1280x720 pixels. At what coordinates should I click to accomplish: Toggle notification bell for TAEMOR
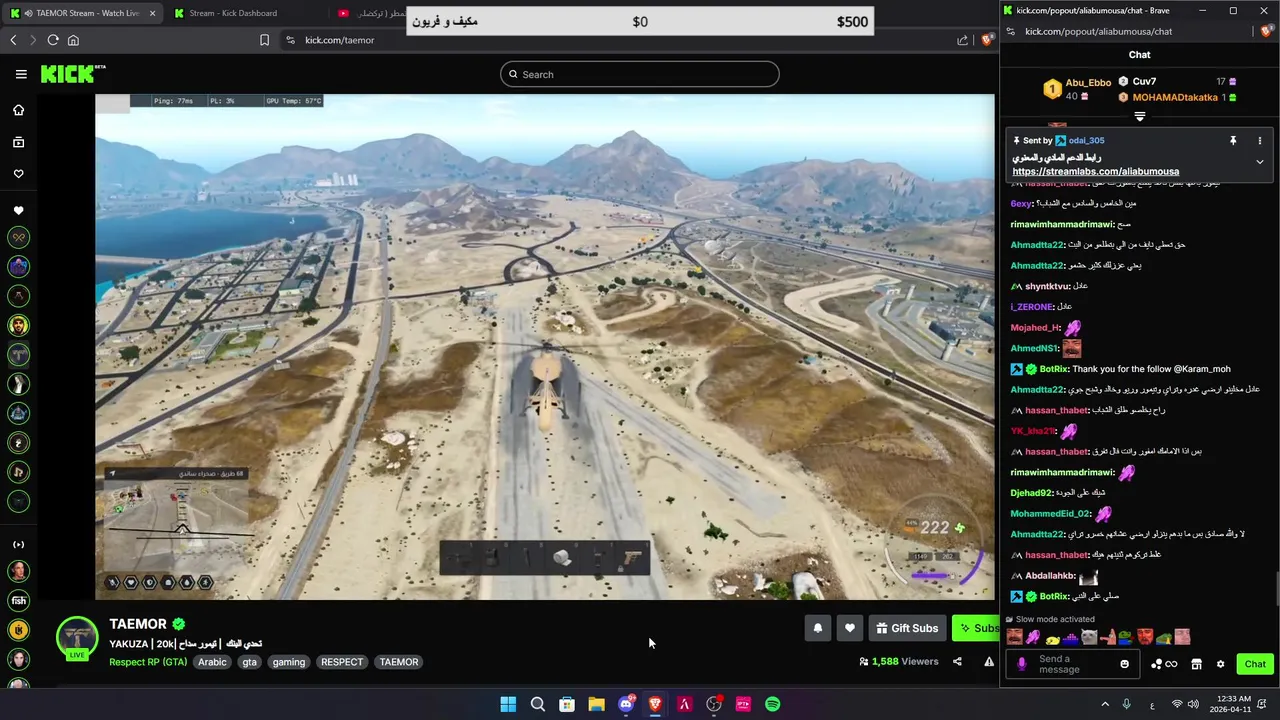point(817,628)
